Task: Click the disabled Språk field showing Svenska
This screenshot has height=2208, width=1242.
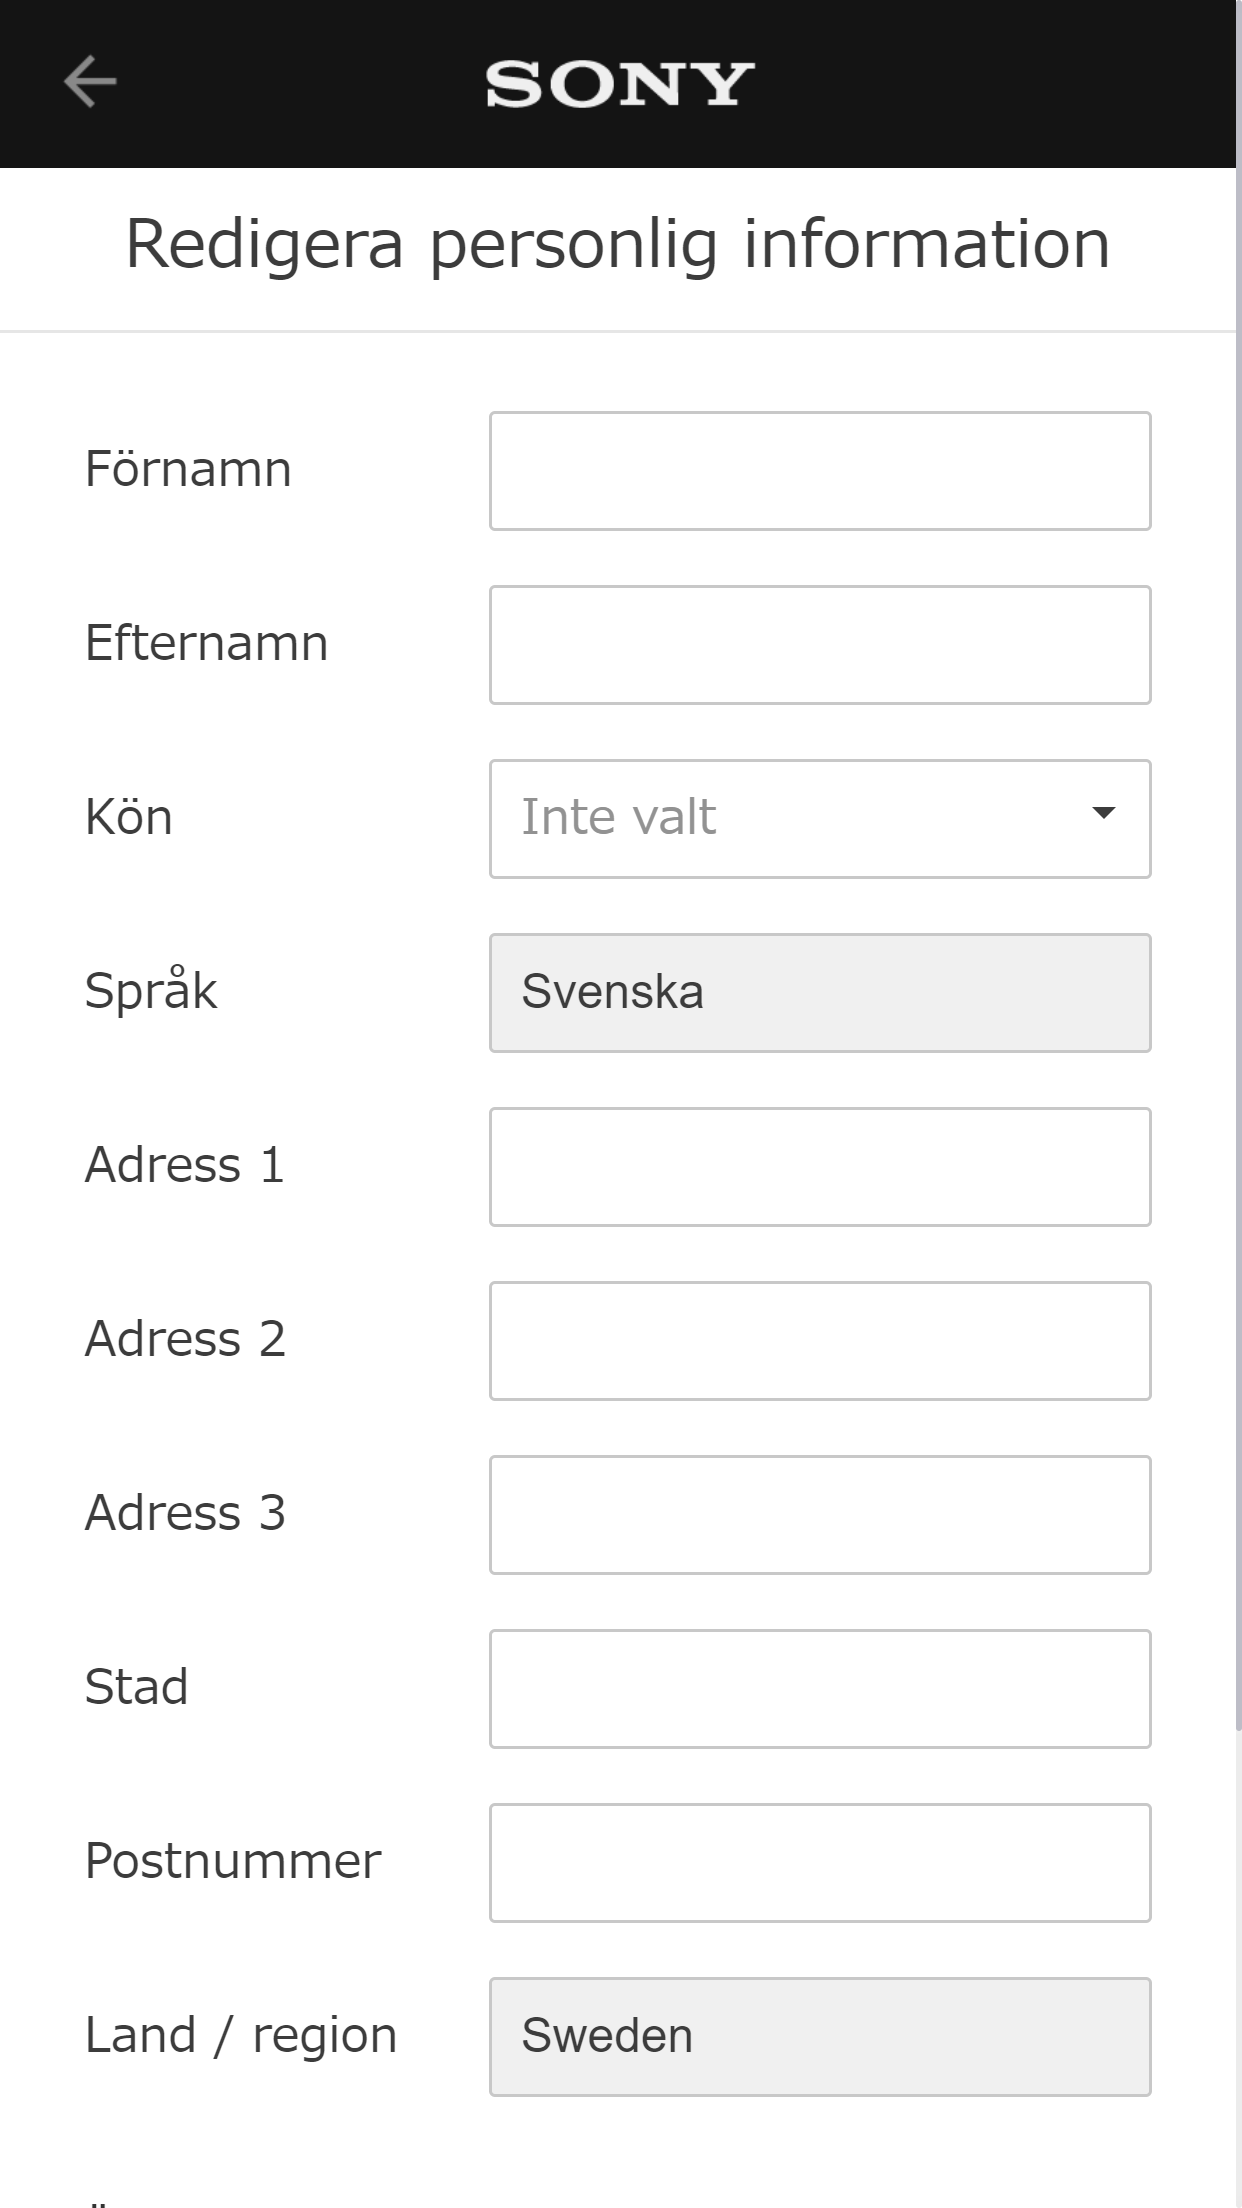Action: pos(820,992)
